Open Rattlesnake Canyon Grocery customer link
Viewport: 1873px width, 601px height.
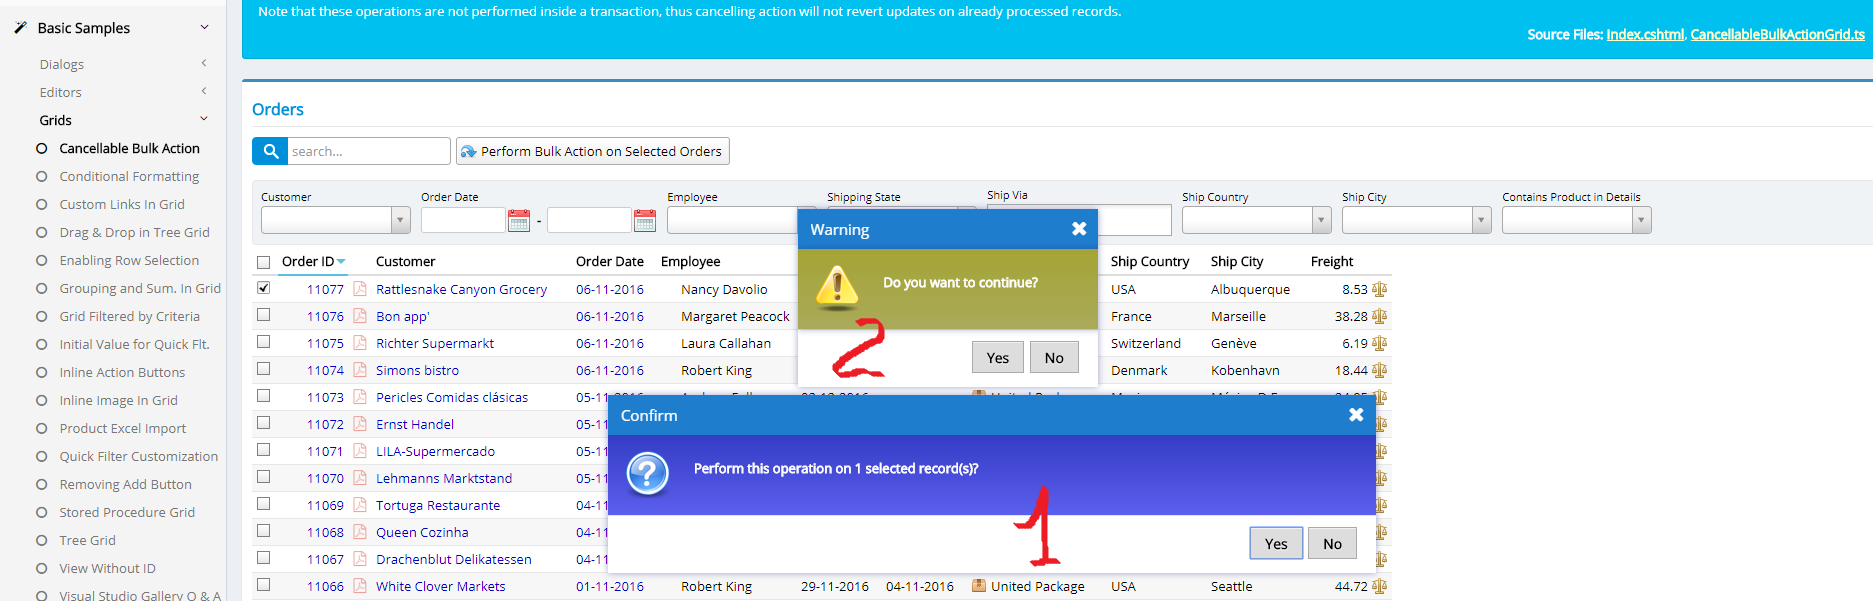coord(461,289)
